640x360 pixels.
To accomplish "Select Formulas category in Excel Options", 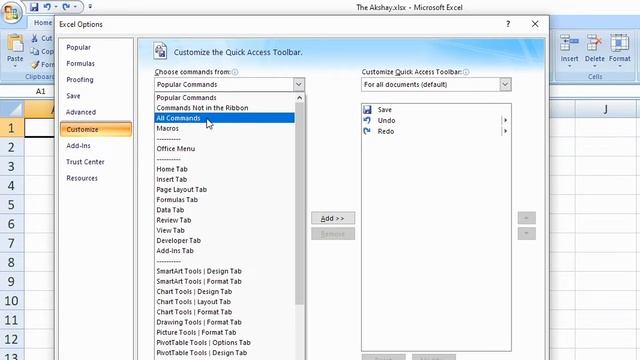I will tap(80, 64).
